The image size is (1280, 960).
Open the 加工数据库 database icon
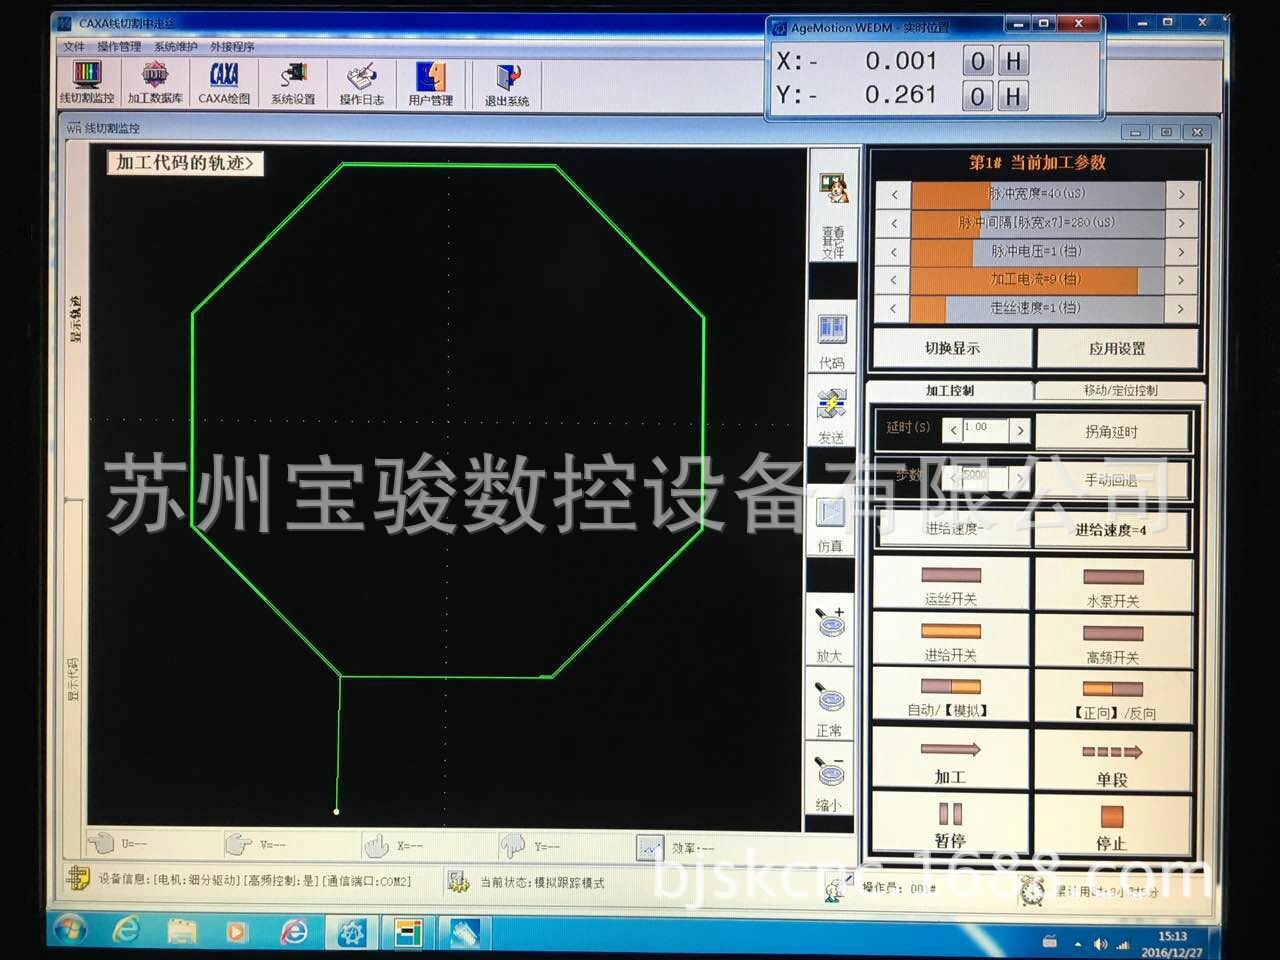[x=155, y=82]
